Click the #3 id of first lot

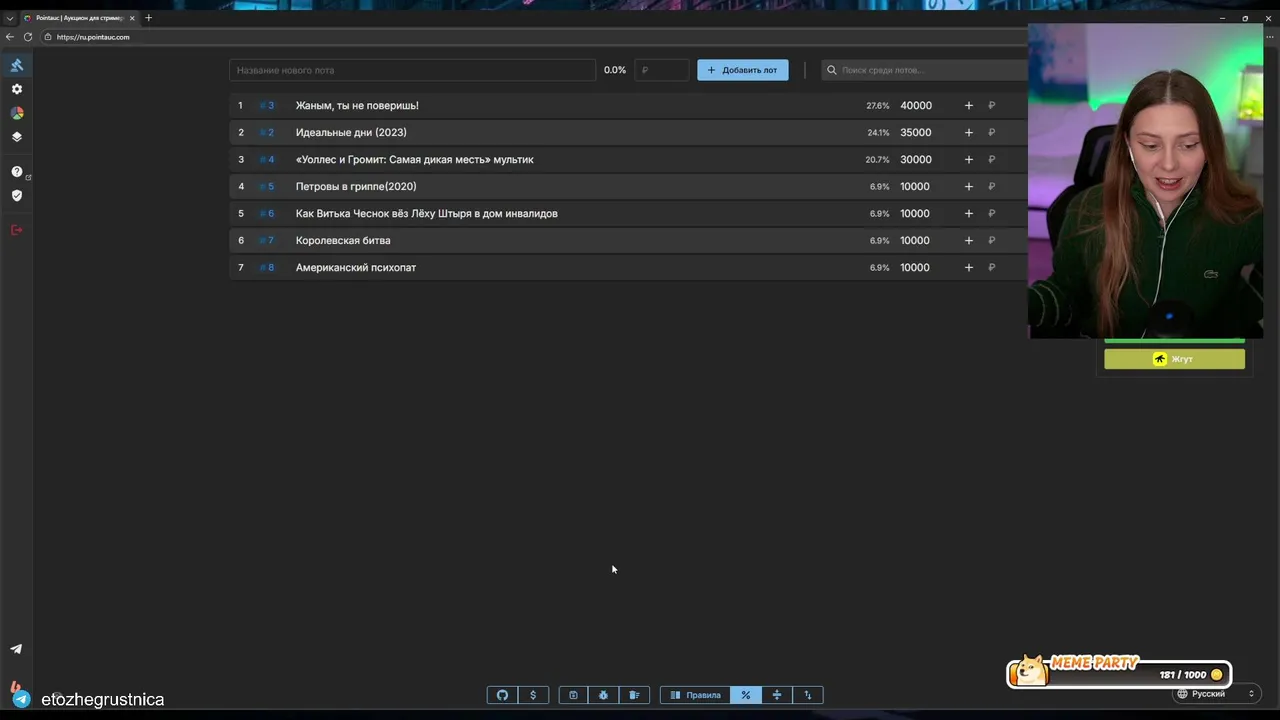click(x=267, y=105)
